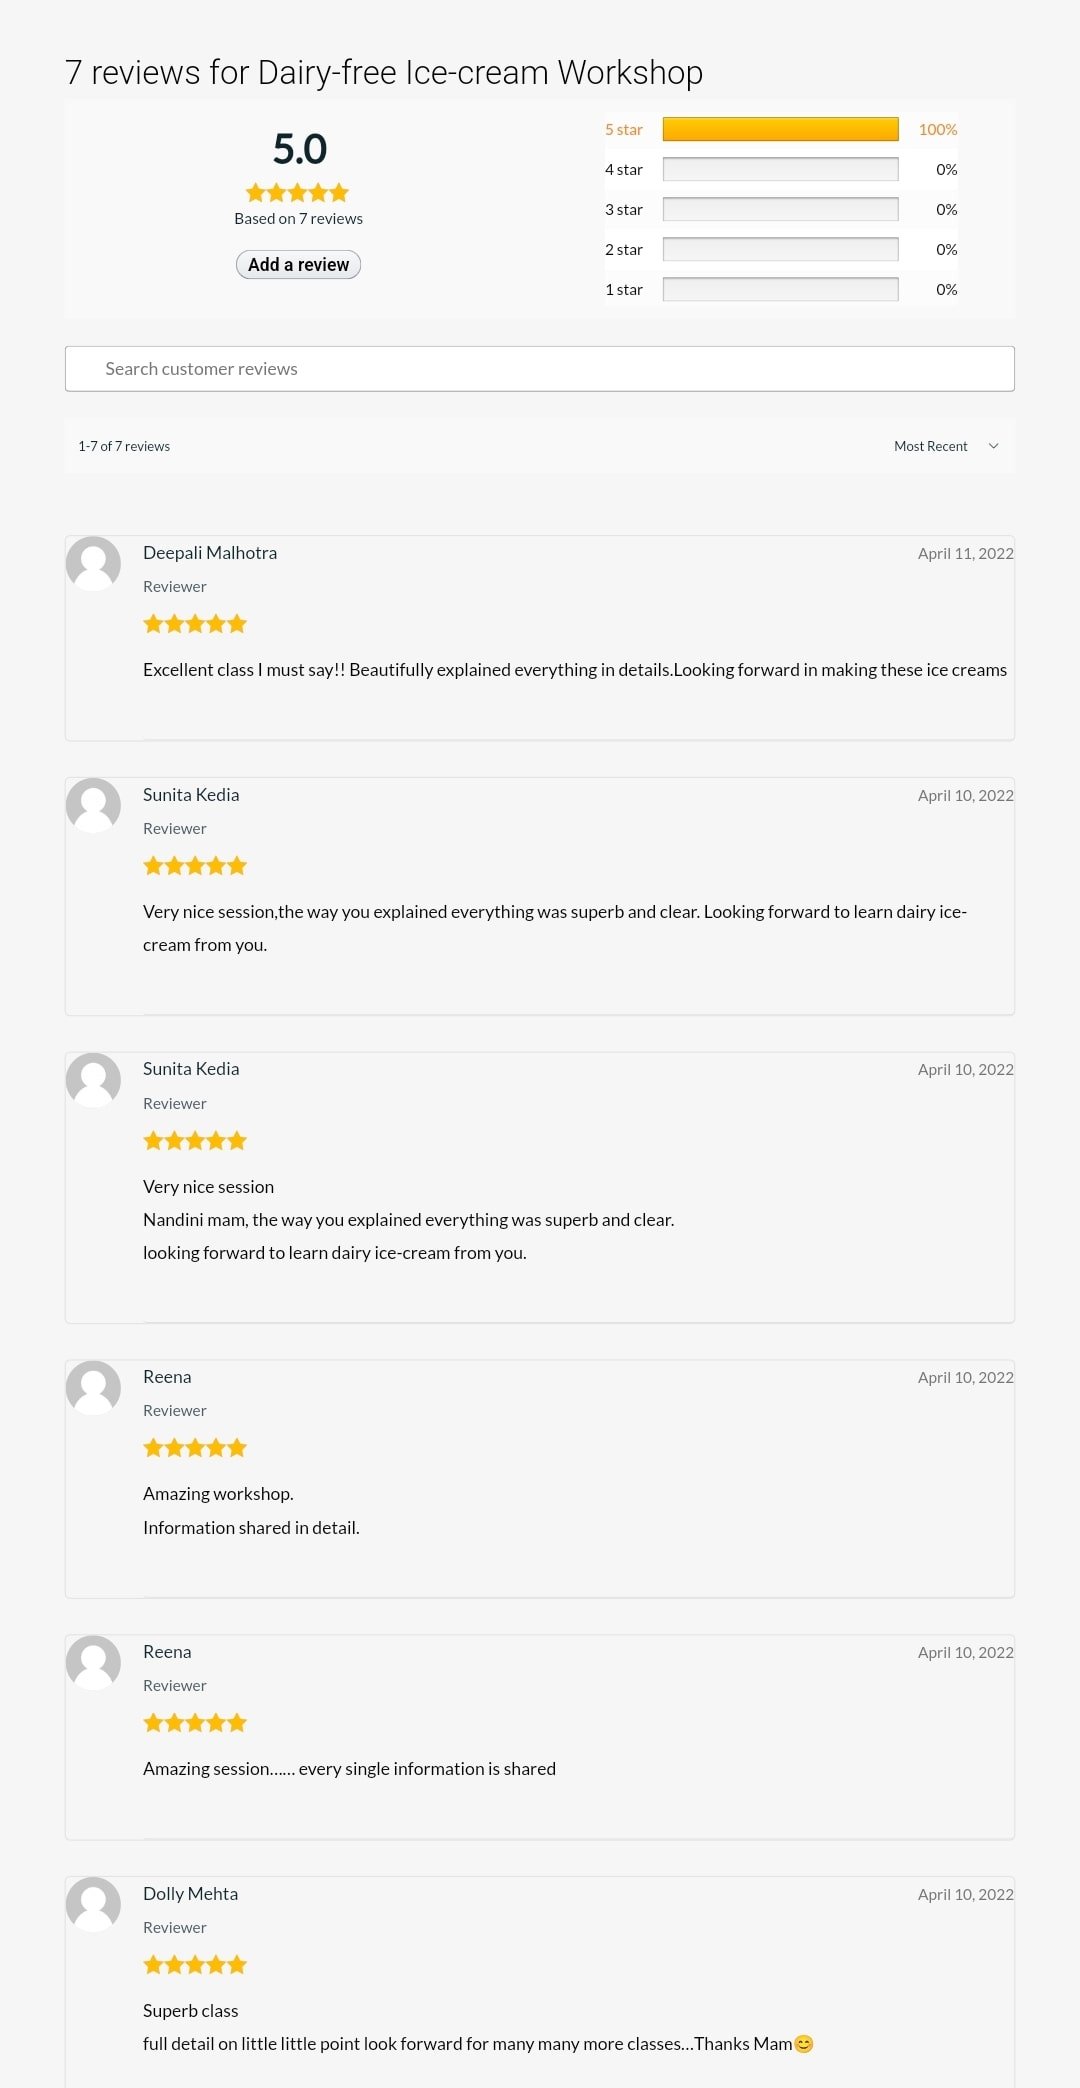Click the April 11, 2022 review date
1080x2088 pixels.
965,554
